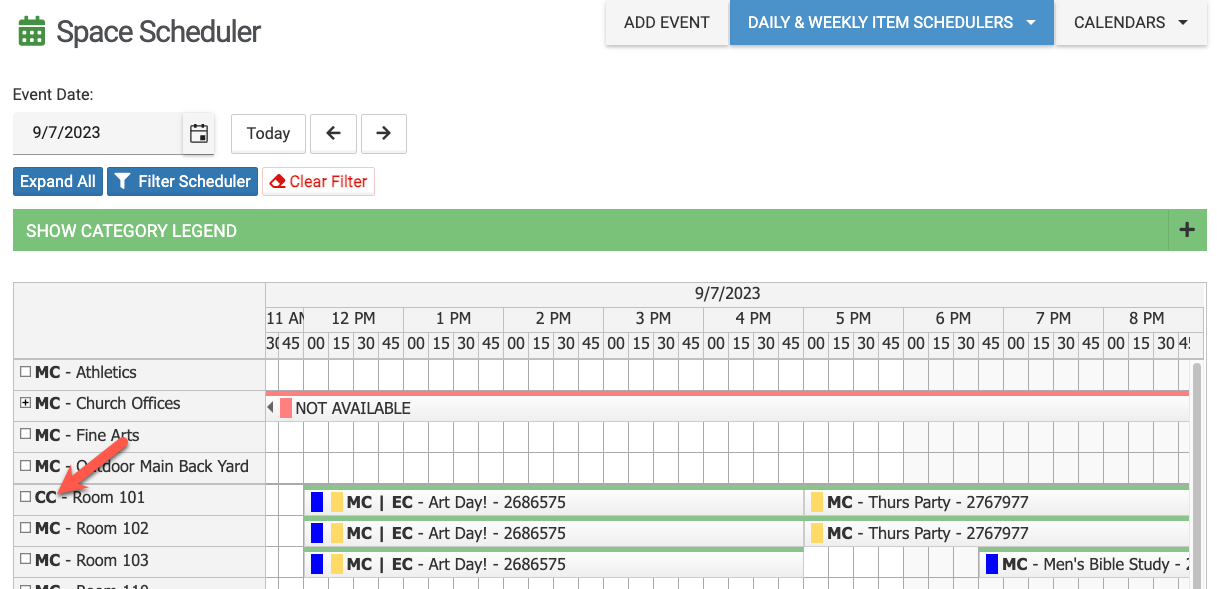Viewport: 1217px width, 589px height.
Task: Click the small left arrow beside NOT AVAILABLE
Action: click(x=270, y=408)
